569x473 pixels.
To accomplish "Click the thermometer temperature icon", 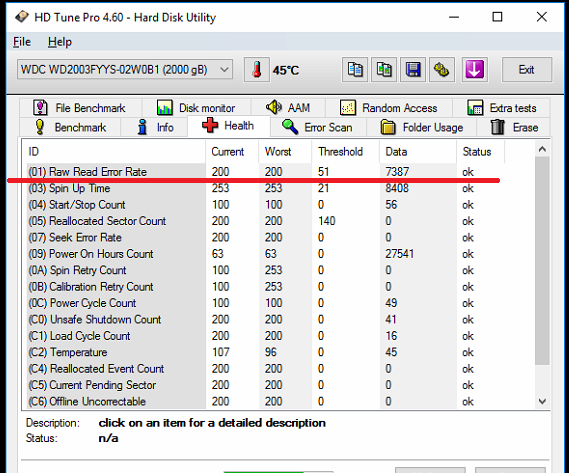I will 257,69.
